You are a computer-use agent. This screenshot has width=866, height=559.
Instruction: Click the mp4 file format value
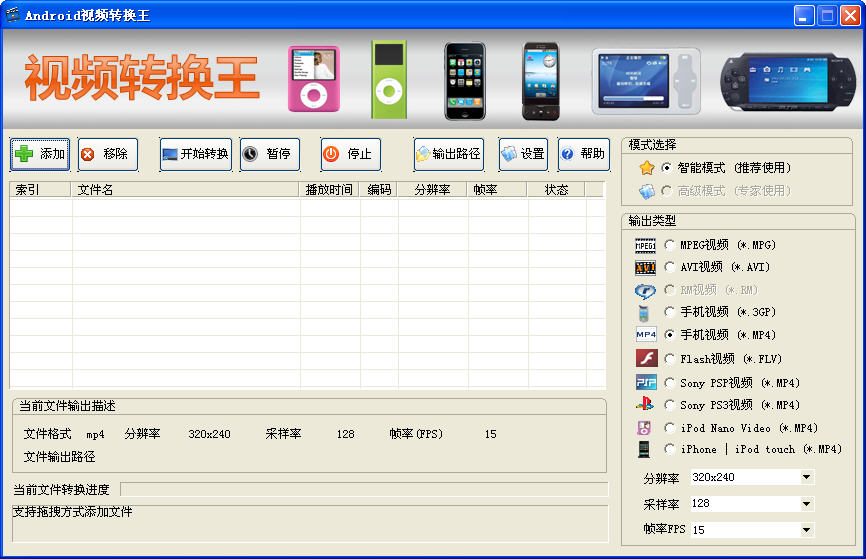click(95, 435)
